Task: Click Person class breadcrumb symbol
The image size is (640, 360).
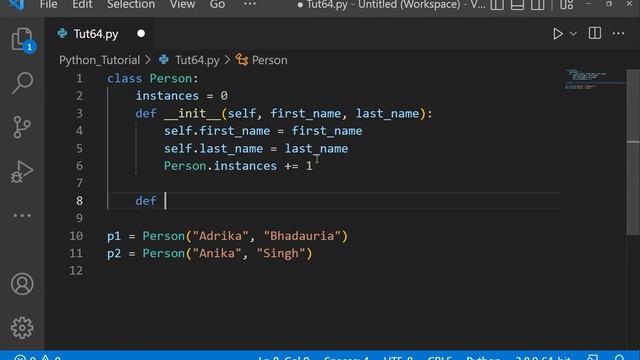Action: pyautogui.click(x=269, y=60)
